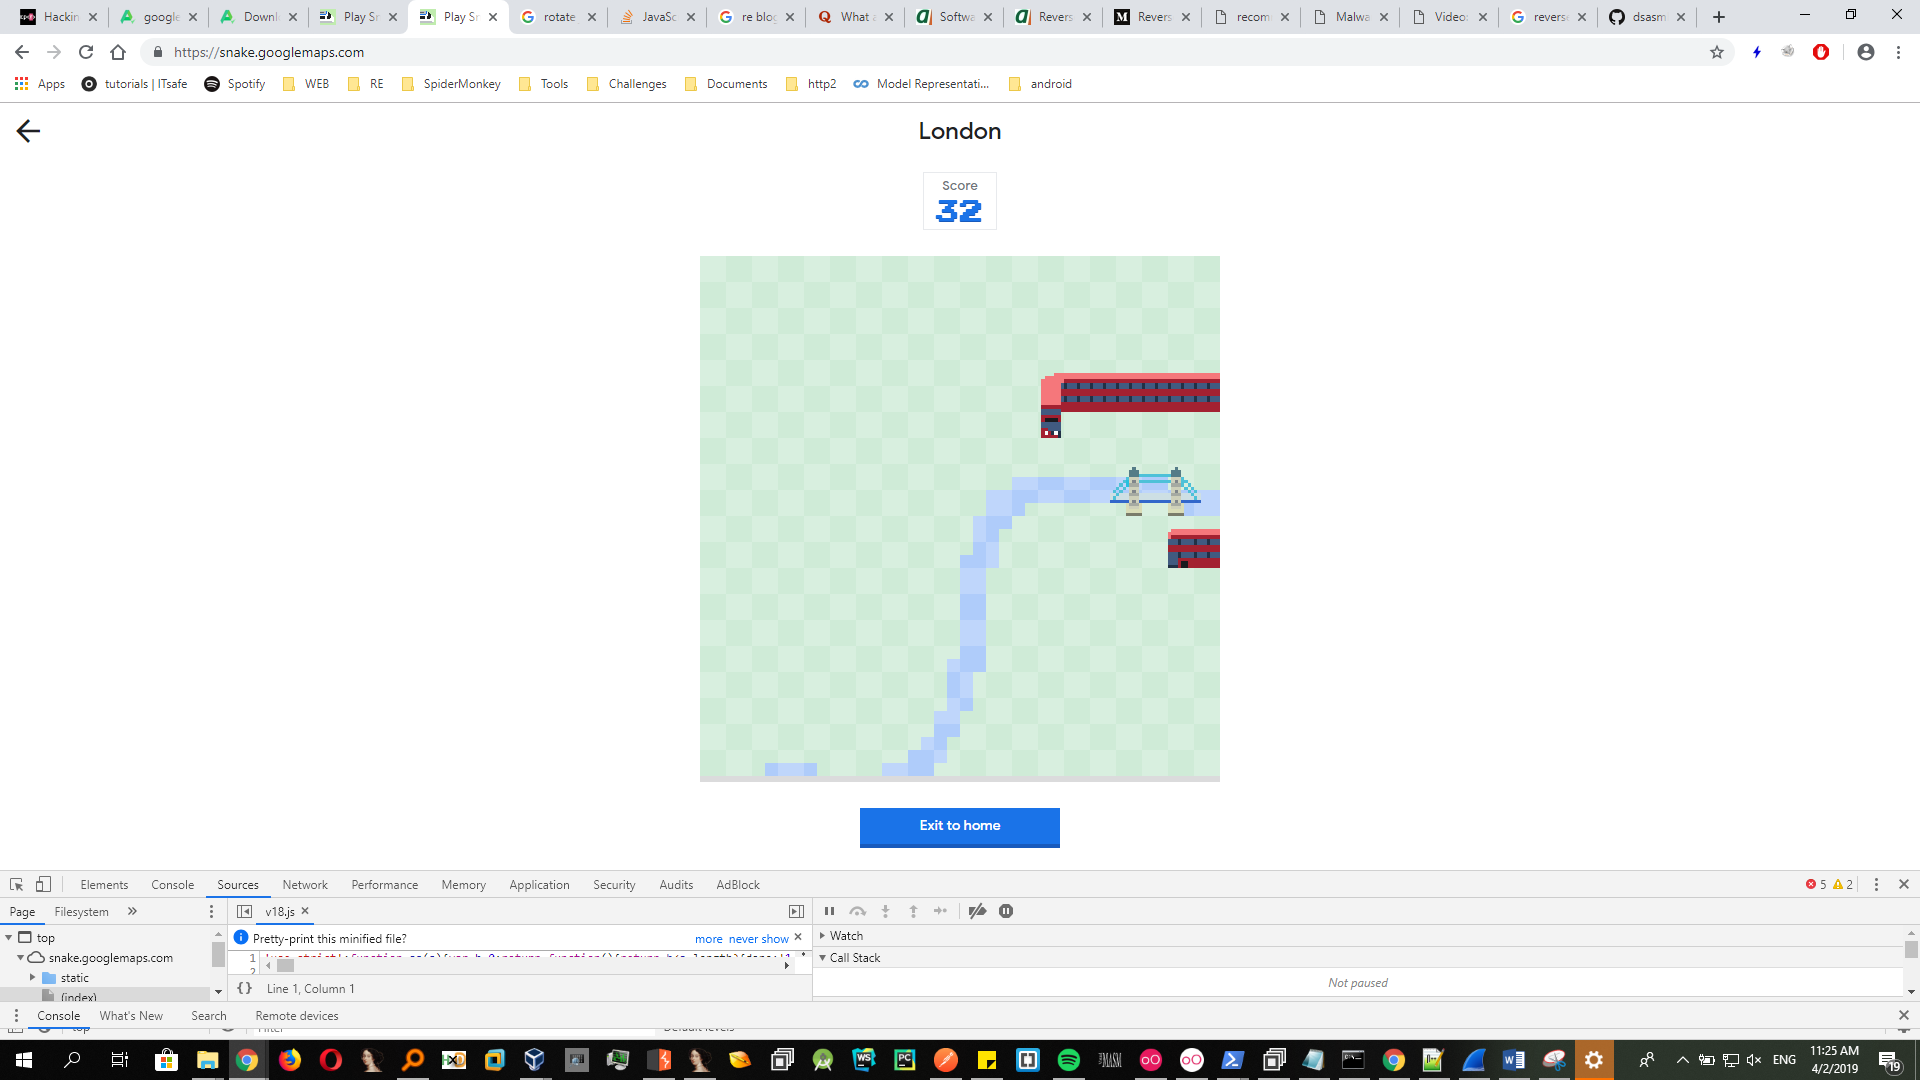Image resolution: width=1920 pixels, height=1080 pixels.
Task: Click the step-forward debugger icon
Action: (x=942, y=911)
